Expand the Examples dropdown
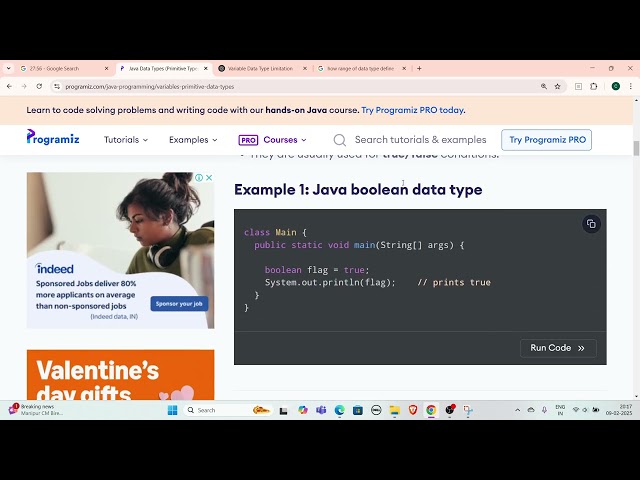 click(x=193, y=140)
